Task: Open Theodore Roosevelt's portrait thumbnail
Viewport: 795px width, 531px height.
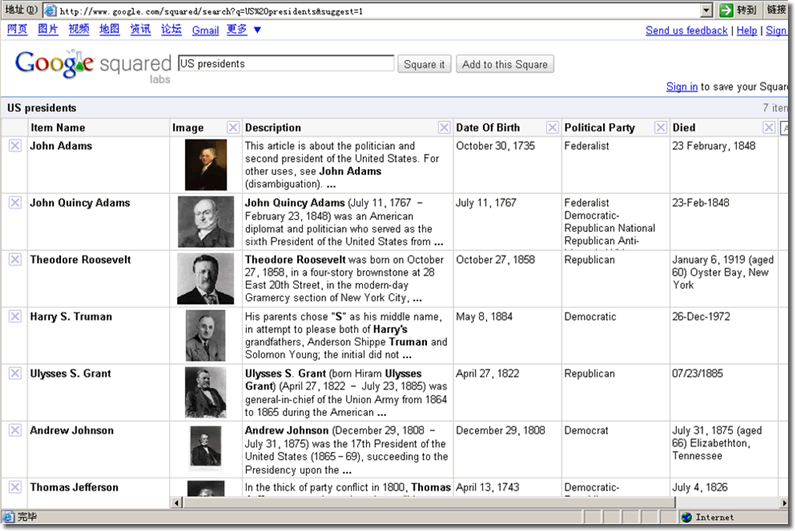Action: pos(205,279)
